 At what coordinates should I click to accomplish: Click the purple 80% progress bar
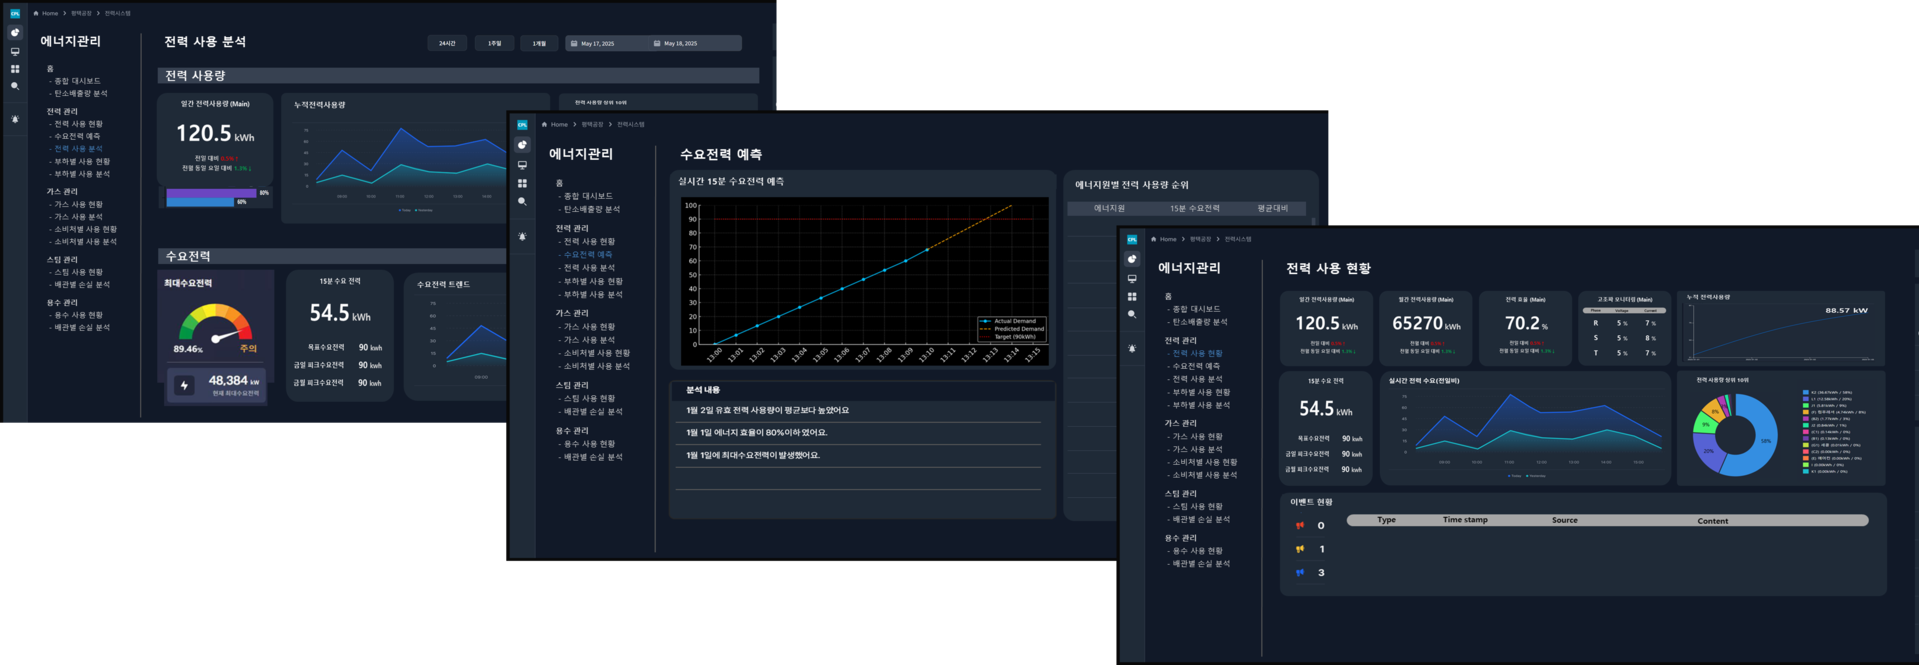click(x=211, y=193)
